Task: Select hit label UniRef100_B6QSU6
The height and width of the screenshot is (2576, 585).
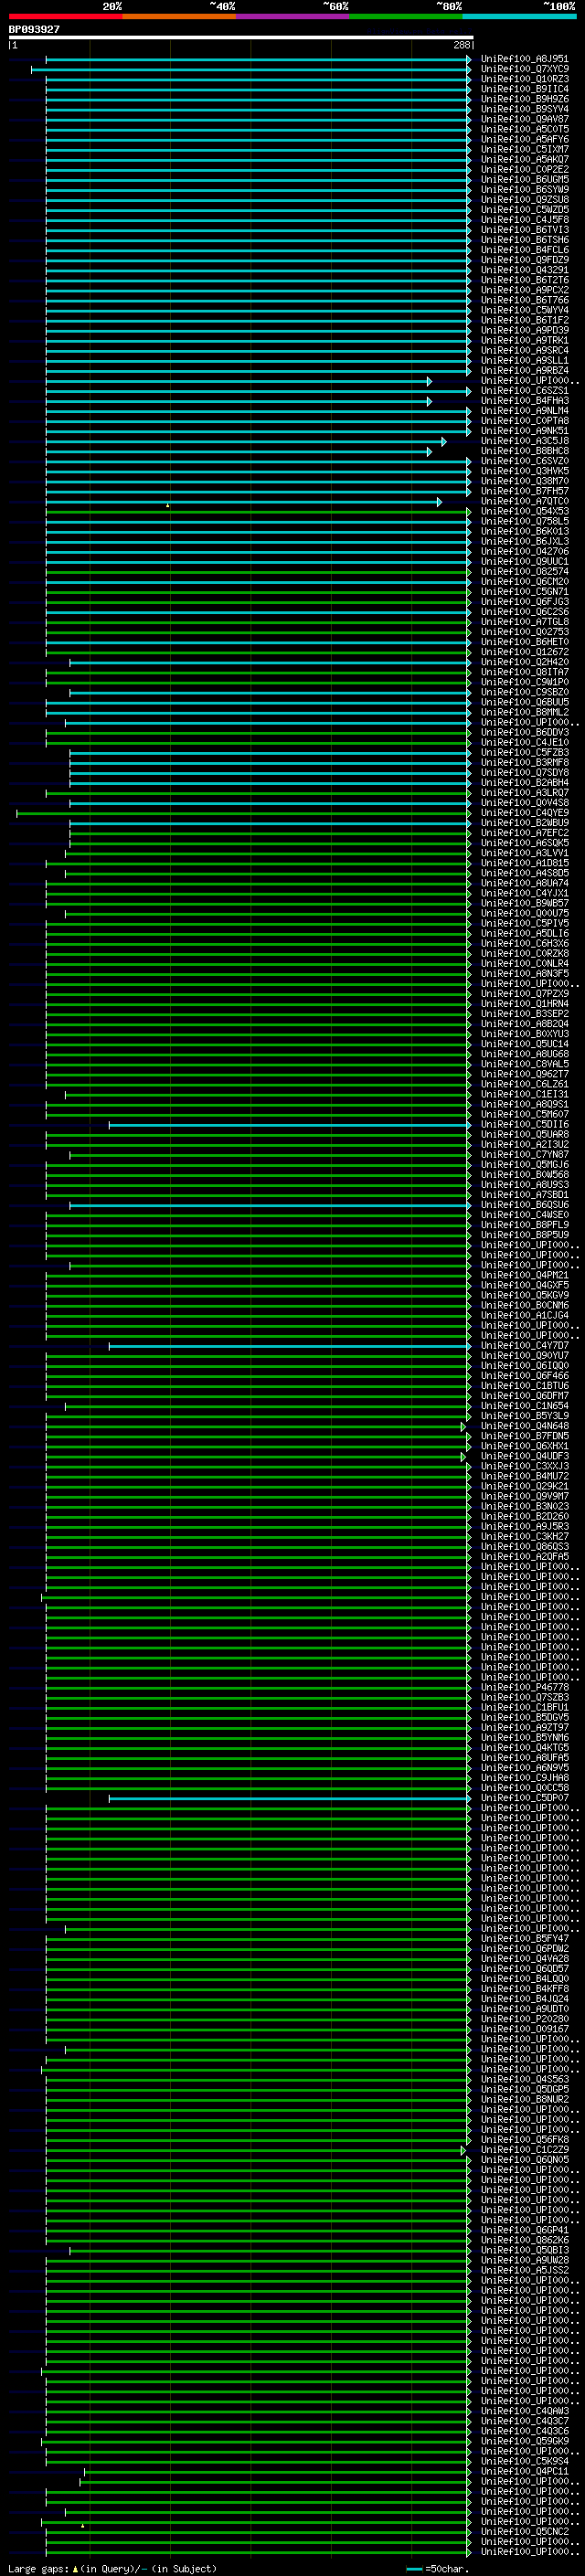Action: click(x=525, y=1205)
